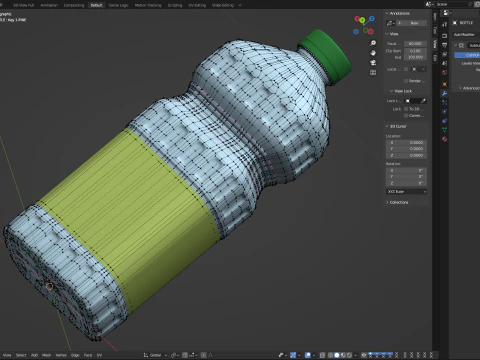Edit the 3D Cursor Location X field
480x360 pixels.
click(x=407, y=142)
